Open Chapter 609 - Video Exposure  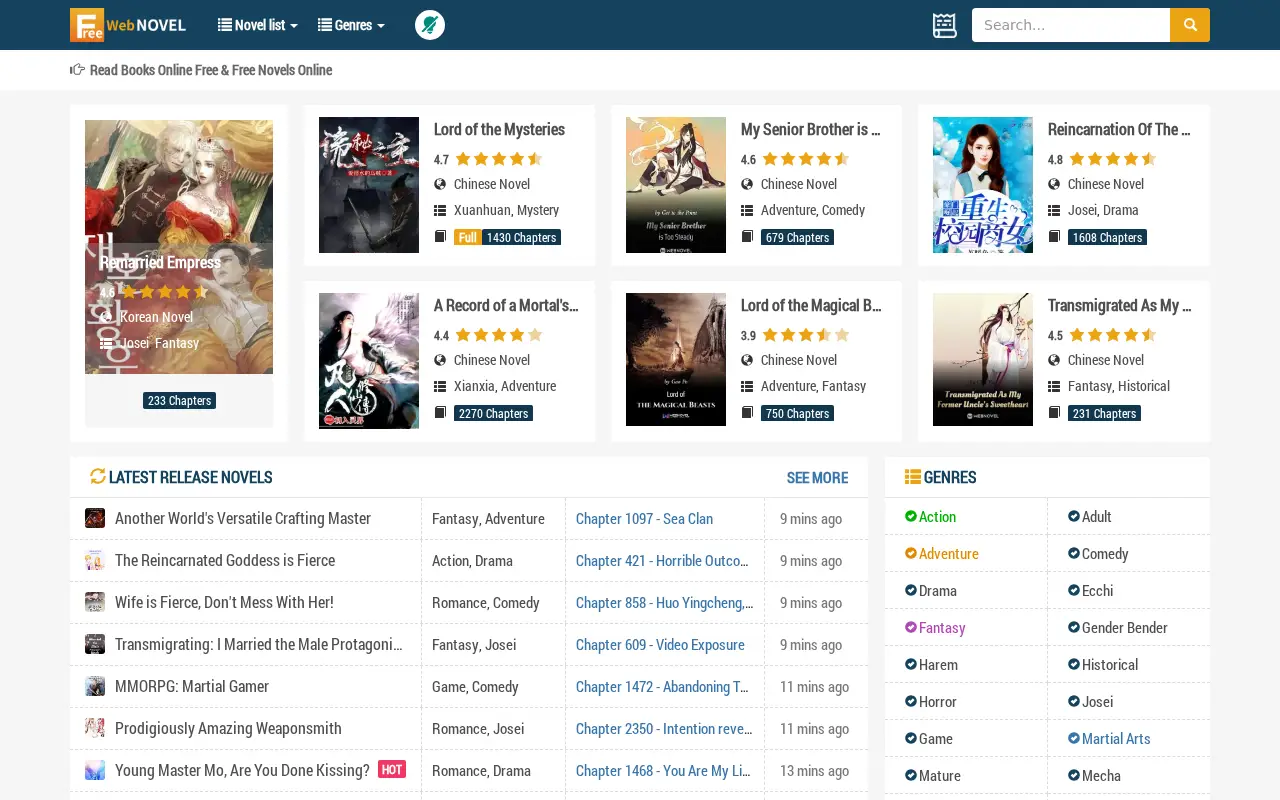(660, 644)
